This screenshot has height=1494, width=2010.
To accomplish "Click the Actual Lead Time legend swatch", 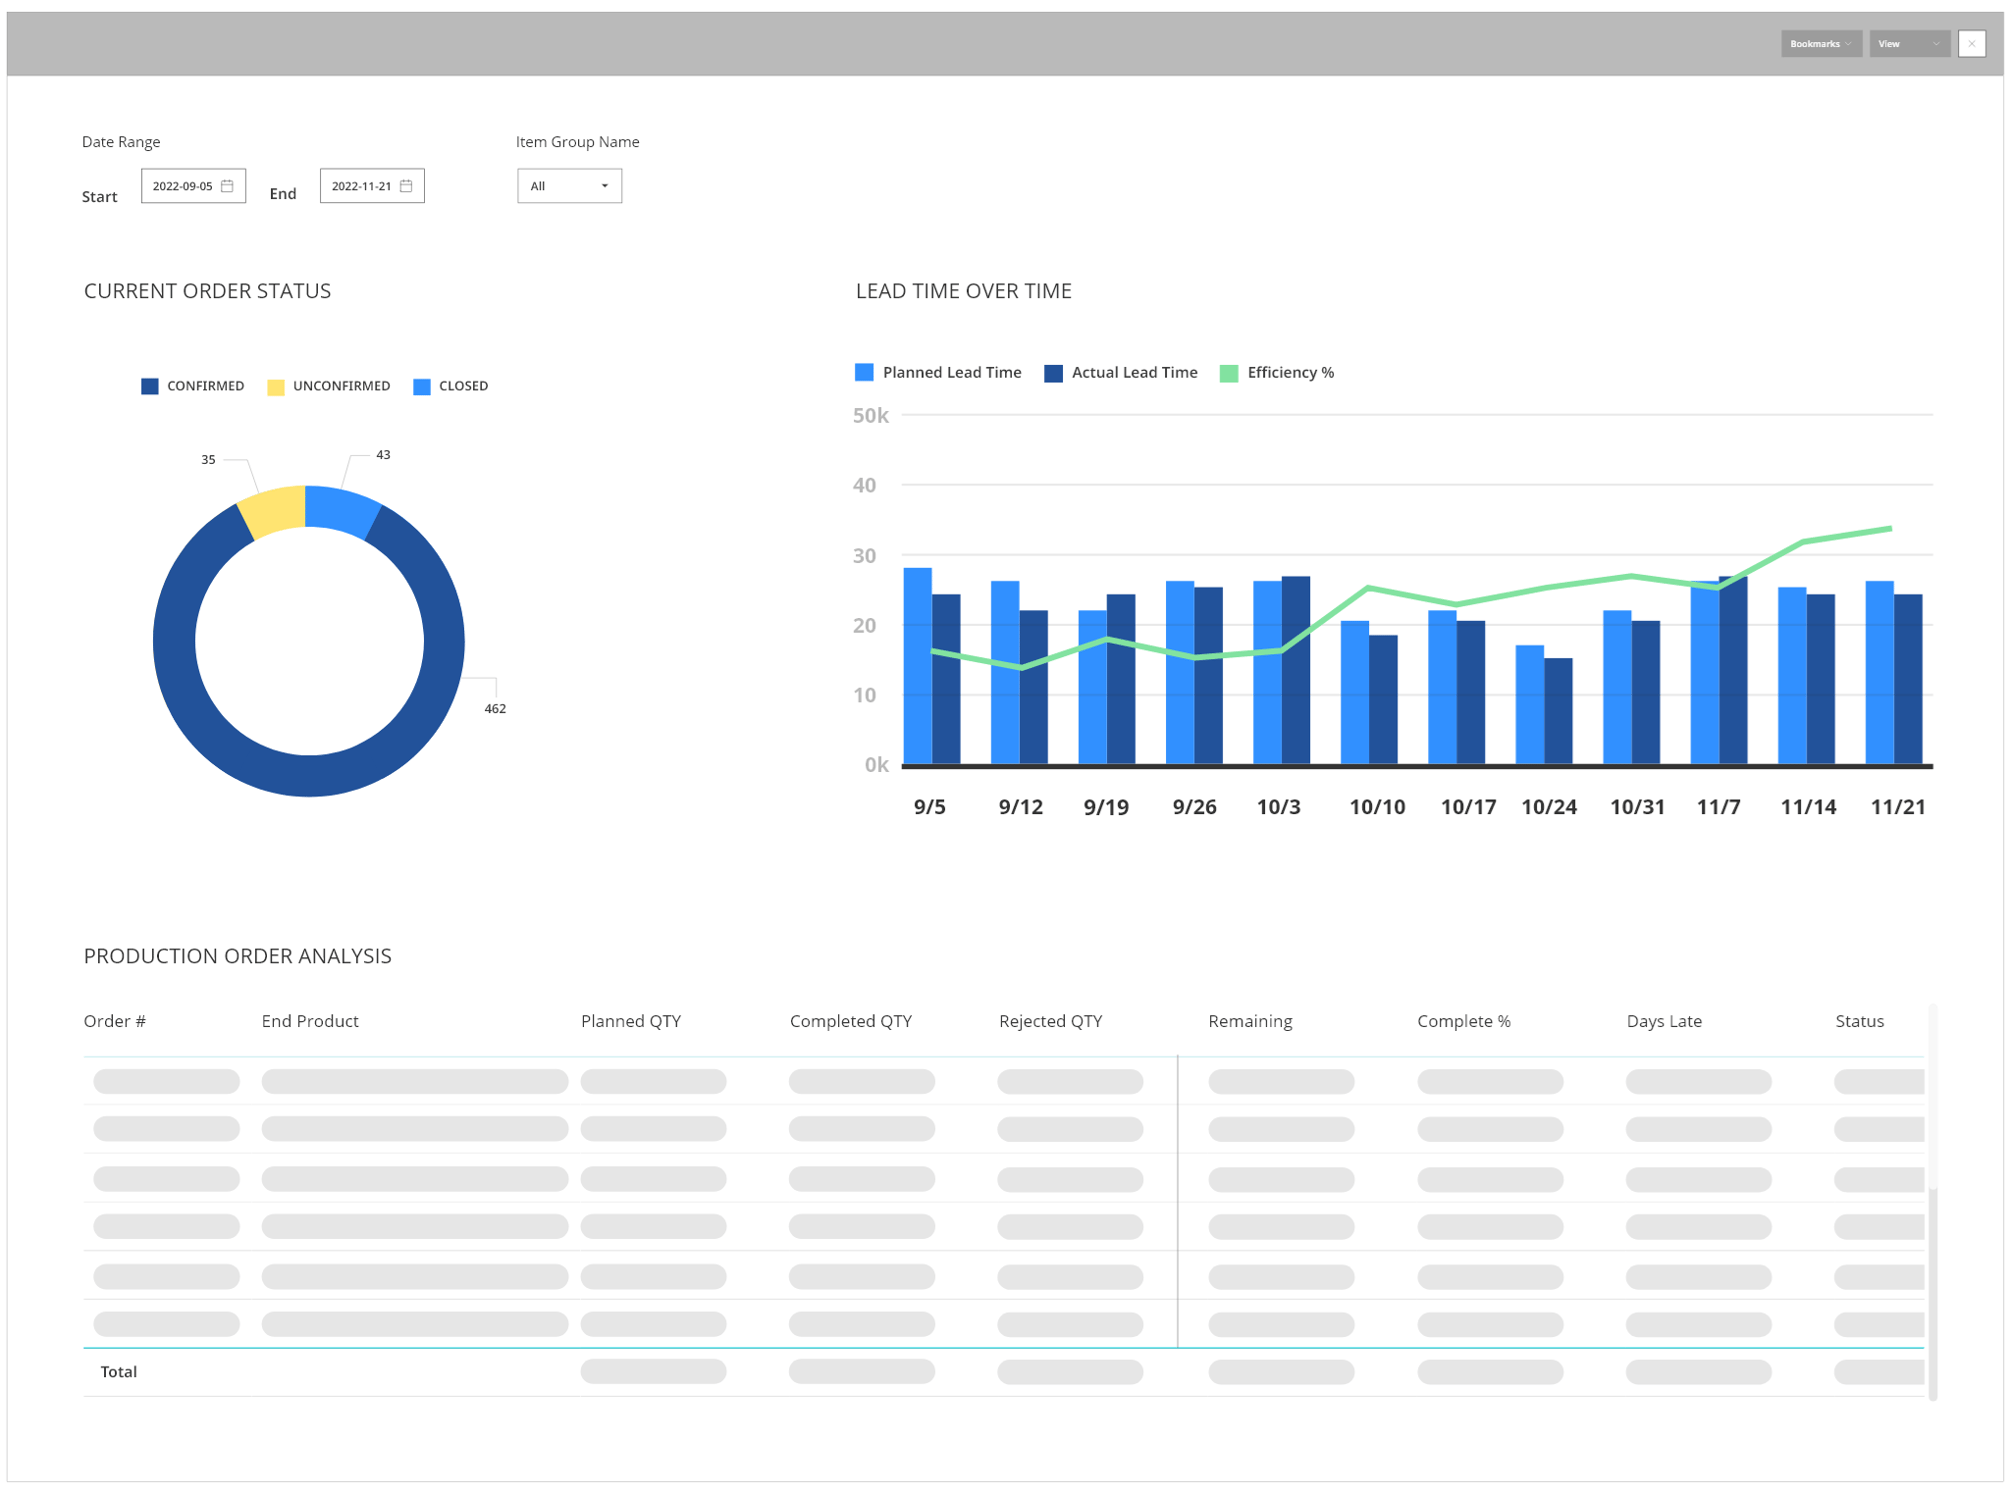I will 1052,372.
